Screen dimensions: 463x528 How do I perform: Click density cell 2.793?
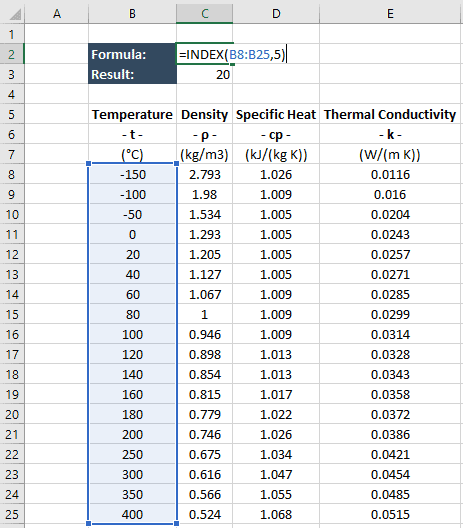pos(204,174)
